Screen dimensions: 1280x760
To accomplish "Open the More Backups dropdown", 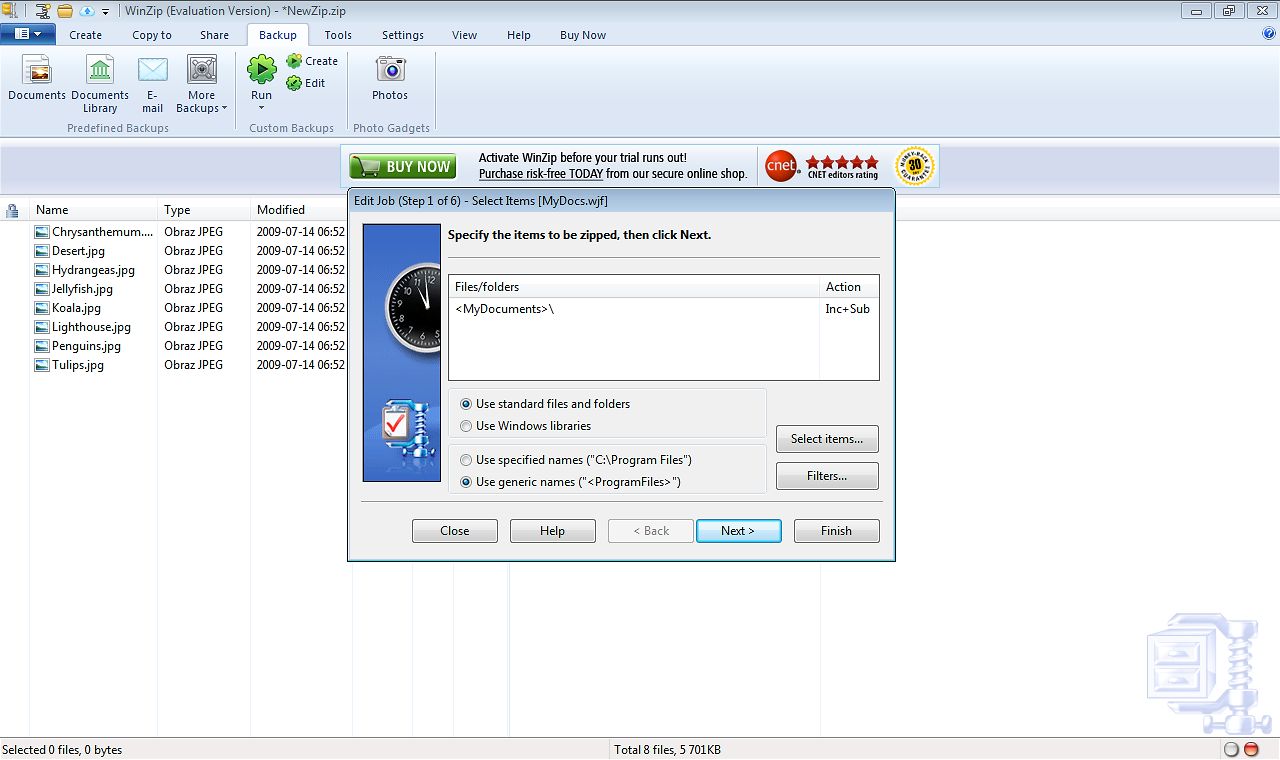I will 202,85.
